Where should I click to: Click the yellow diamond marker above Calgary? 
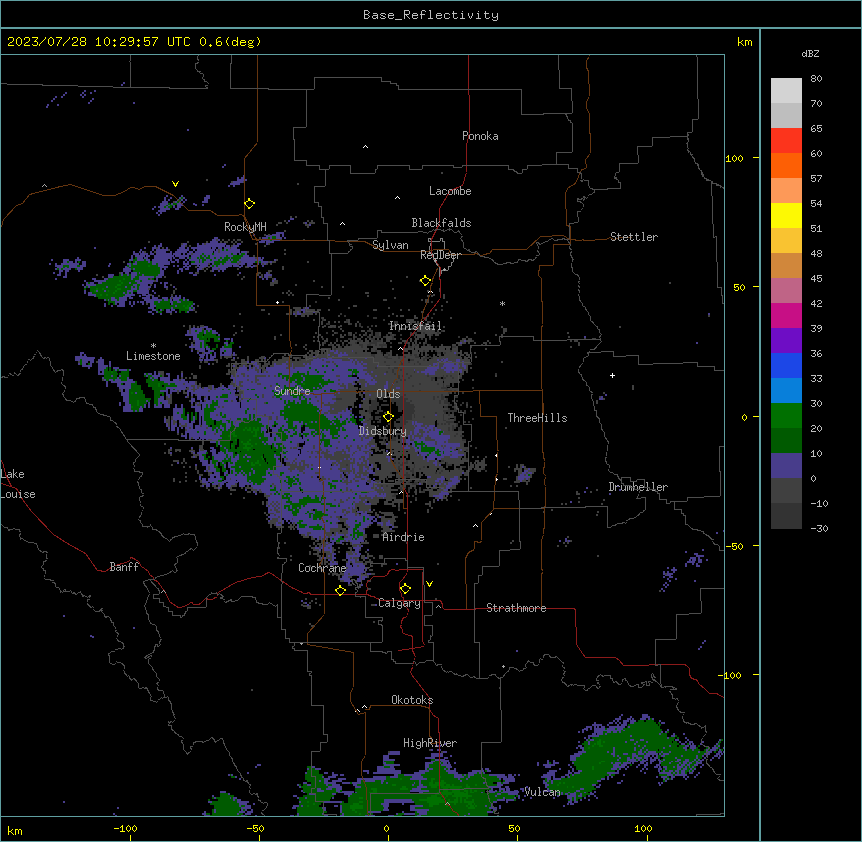point(405,589)
